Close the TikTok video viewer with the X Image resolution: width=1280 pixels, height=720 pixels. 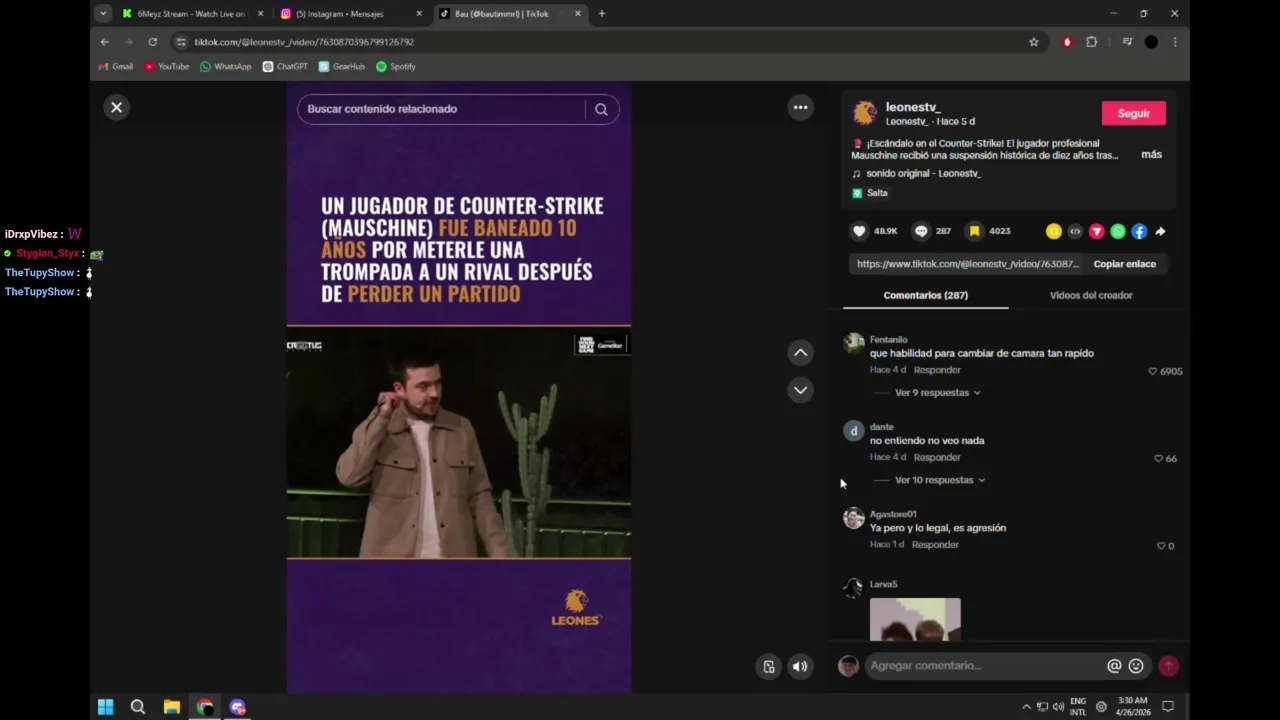(117, 107)
